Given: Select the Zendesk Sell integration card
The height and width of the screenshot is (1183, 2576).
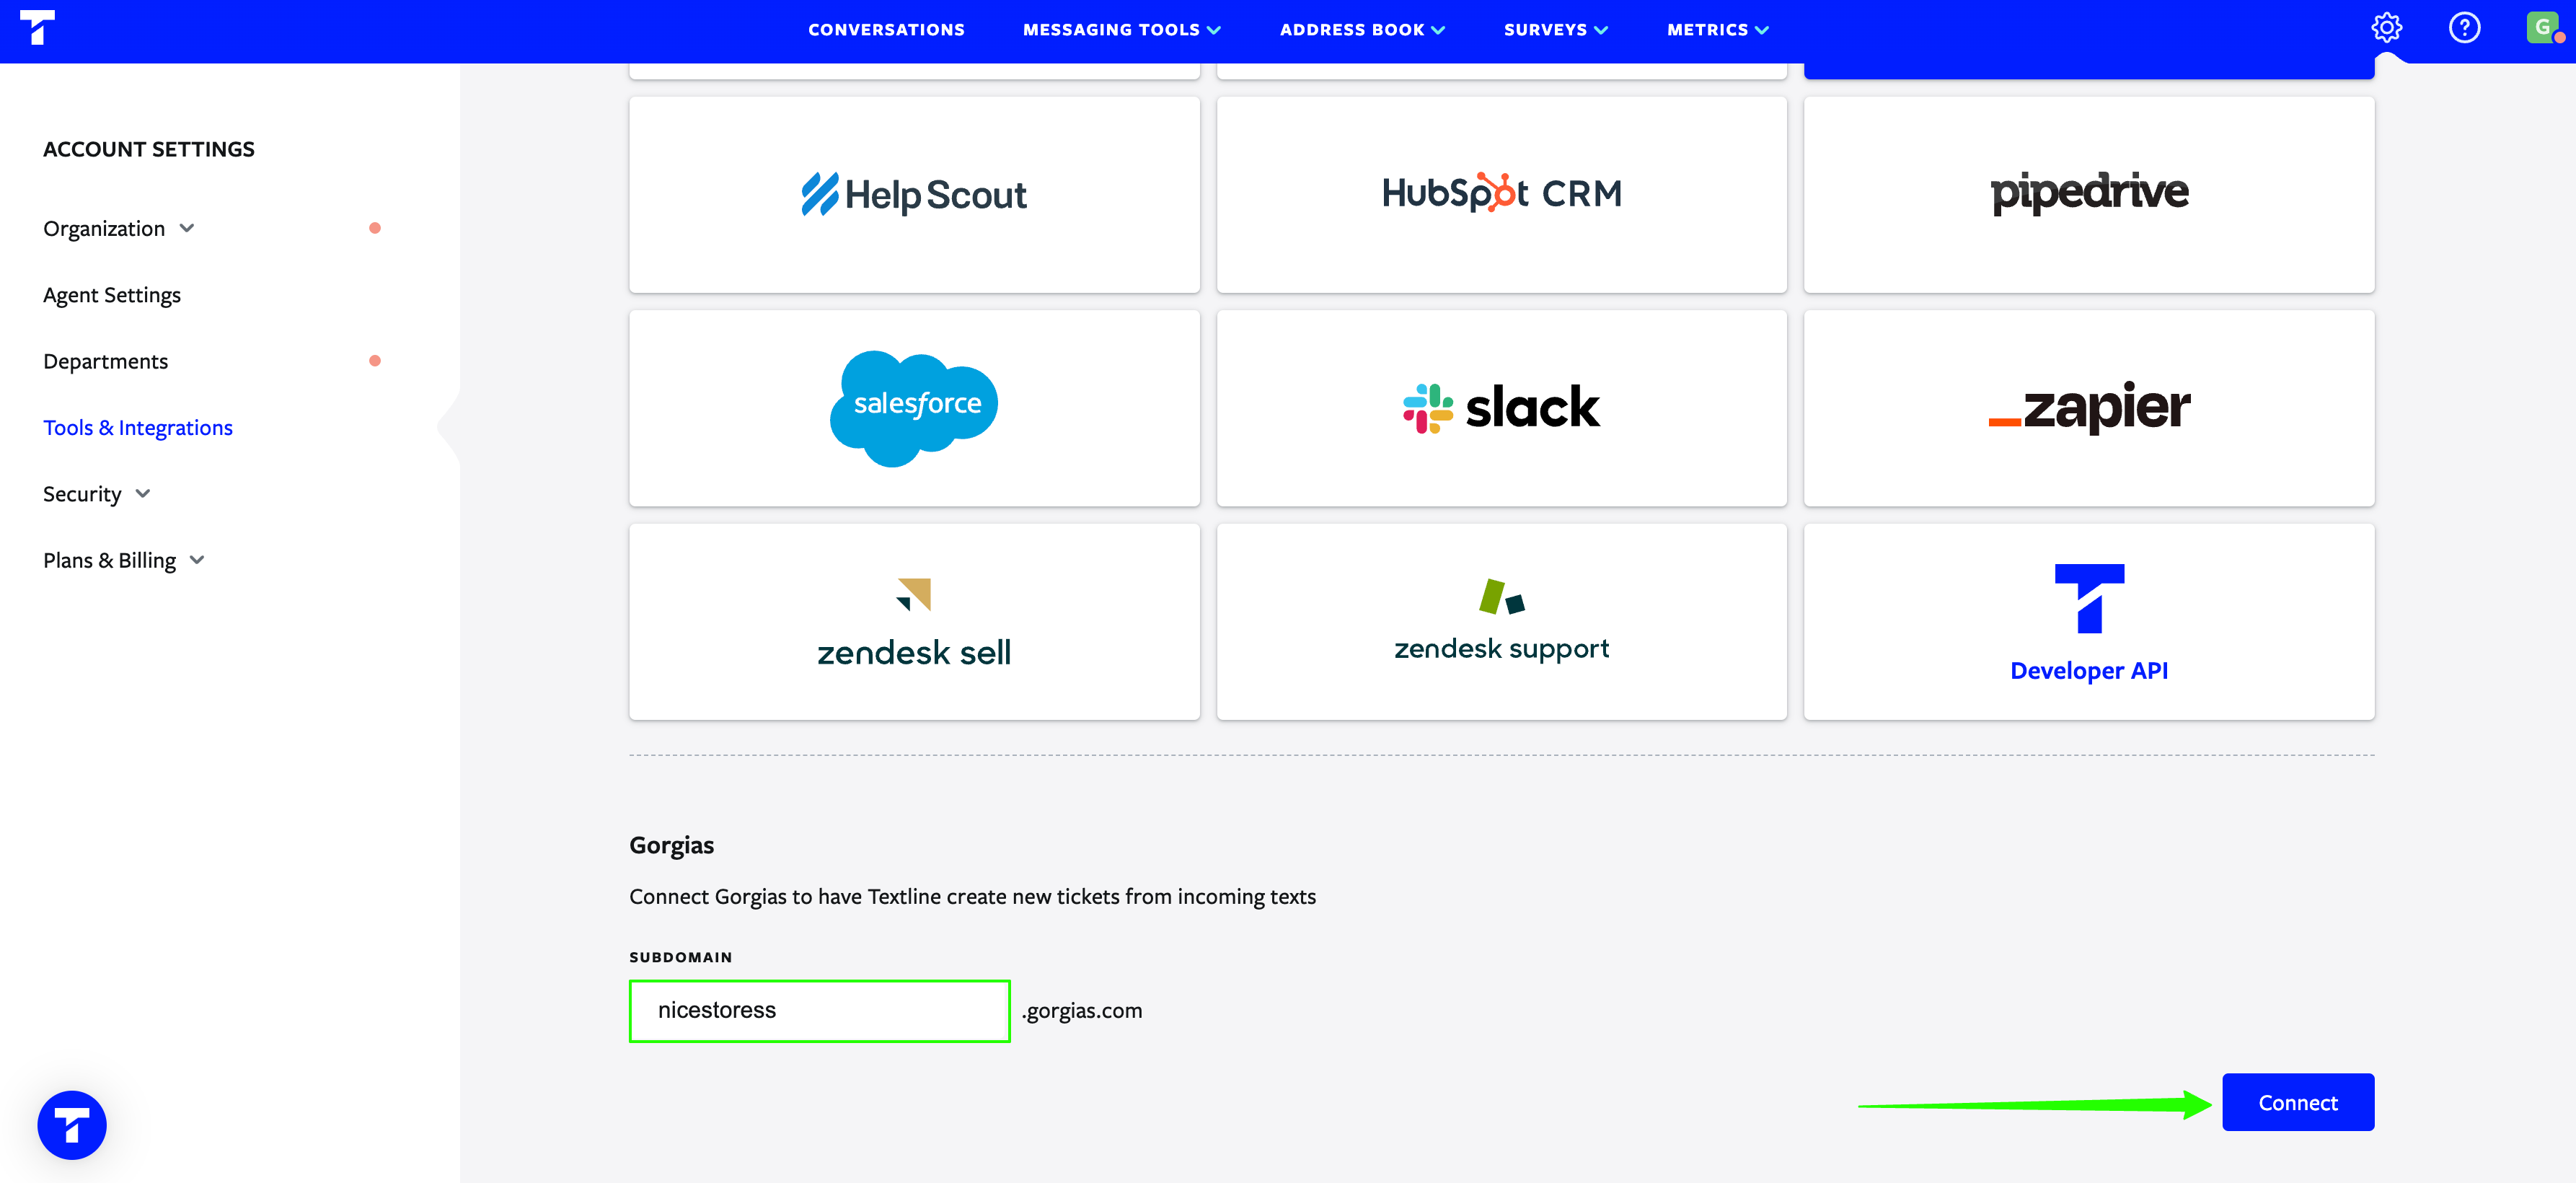Looking at the screenshot, I should click(x=914, y=622).
